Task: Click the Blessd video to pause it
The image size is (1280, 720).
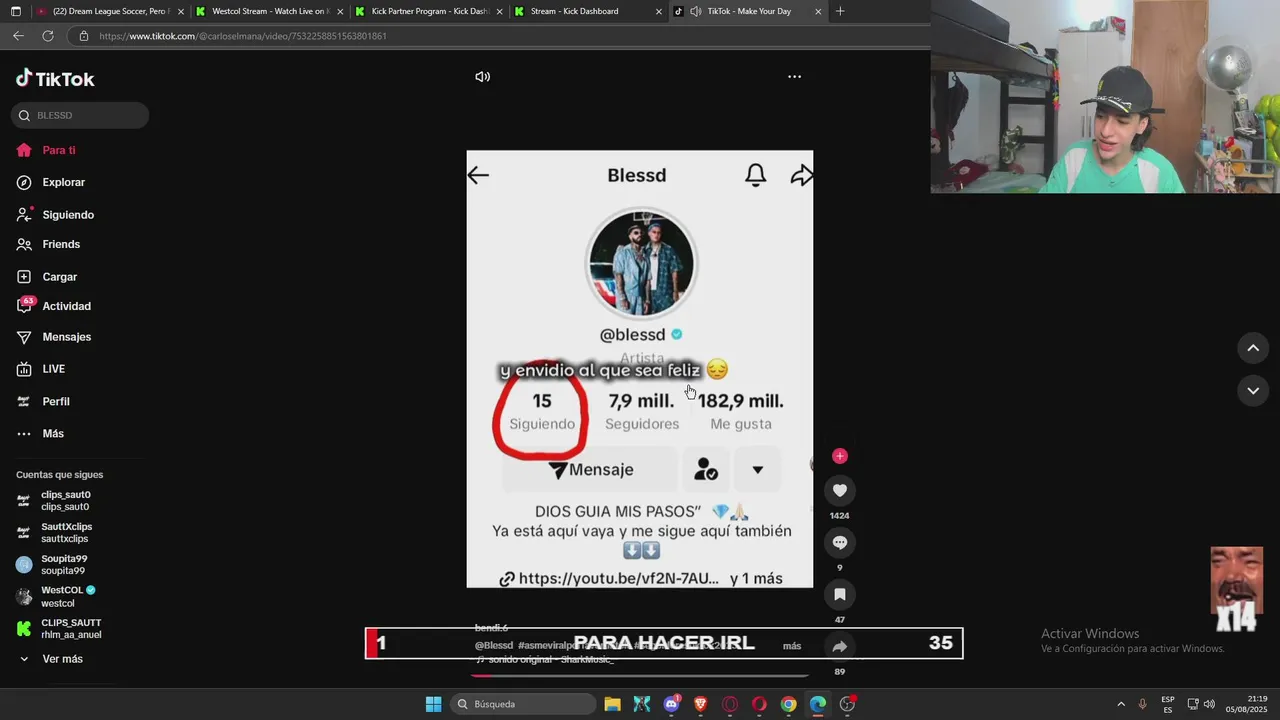Action: 640,369
